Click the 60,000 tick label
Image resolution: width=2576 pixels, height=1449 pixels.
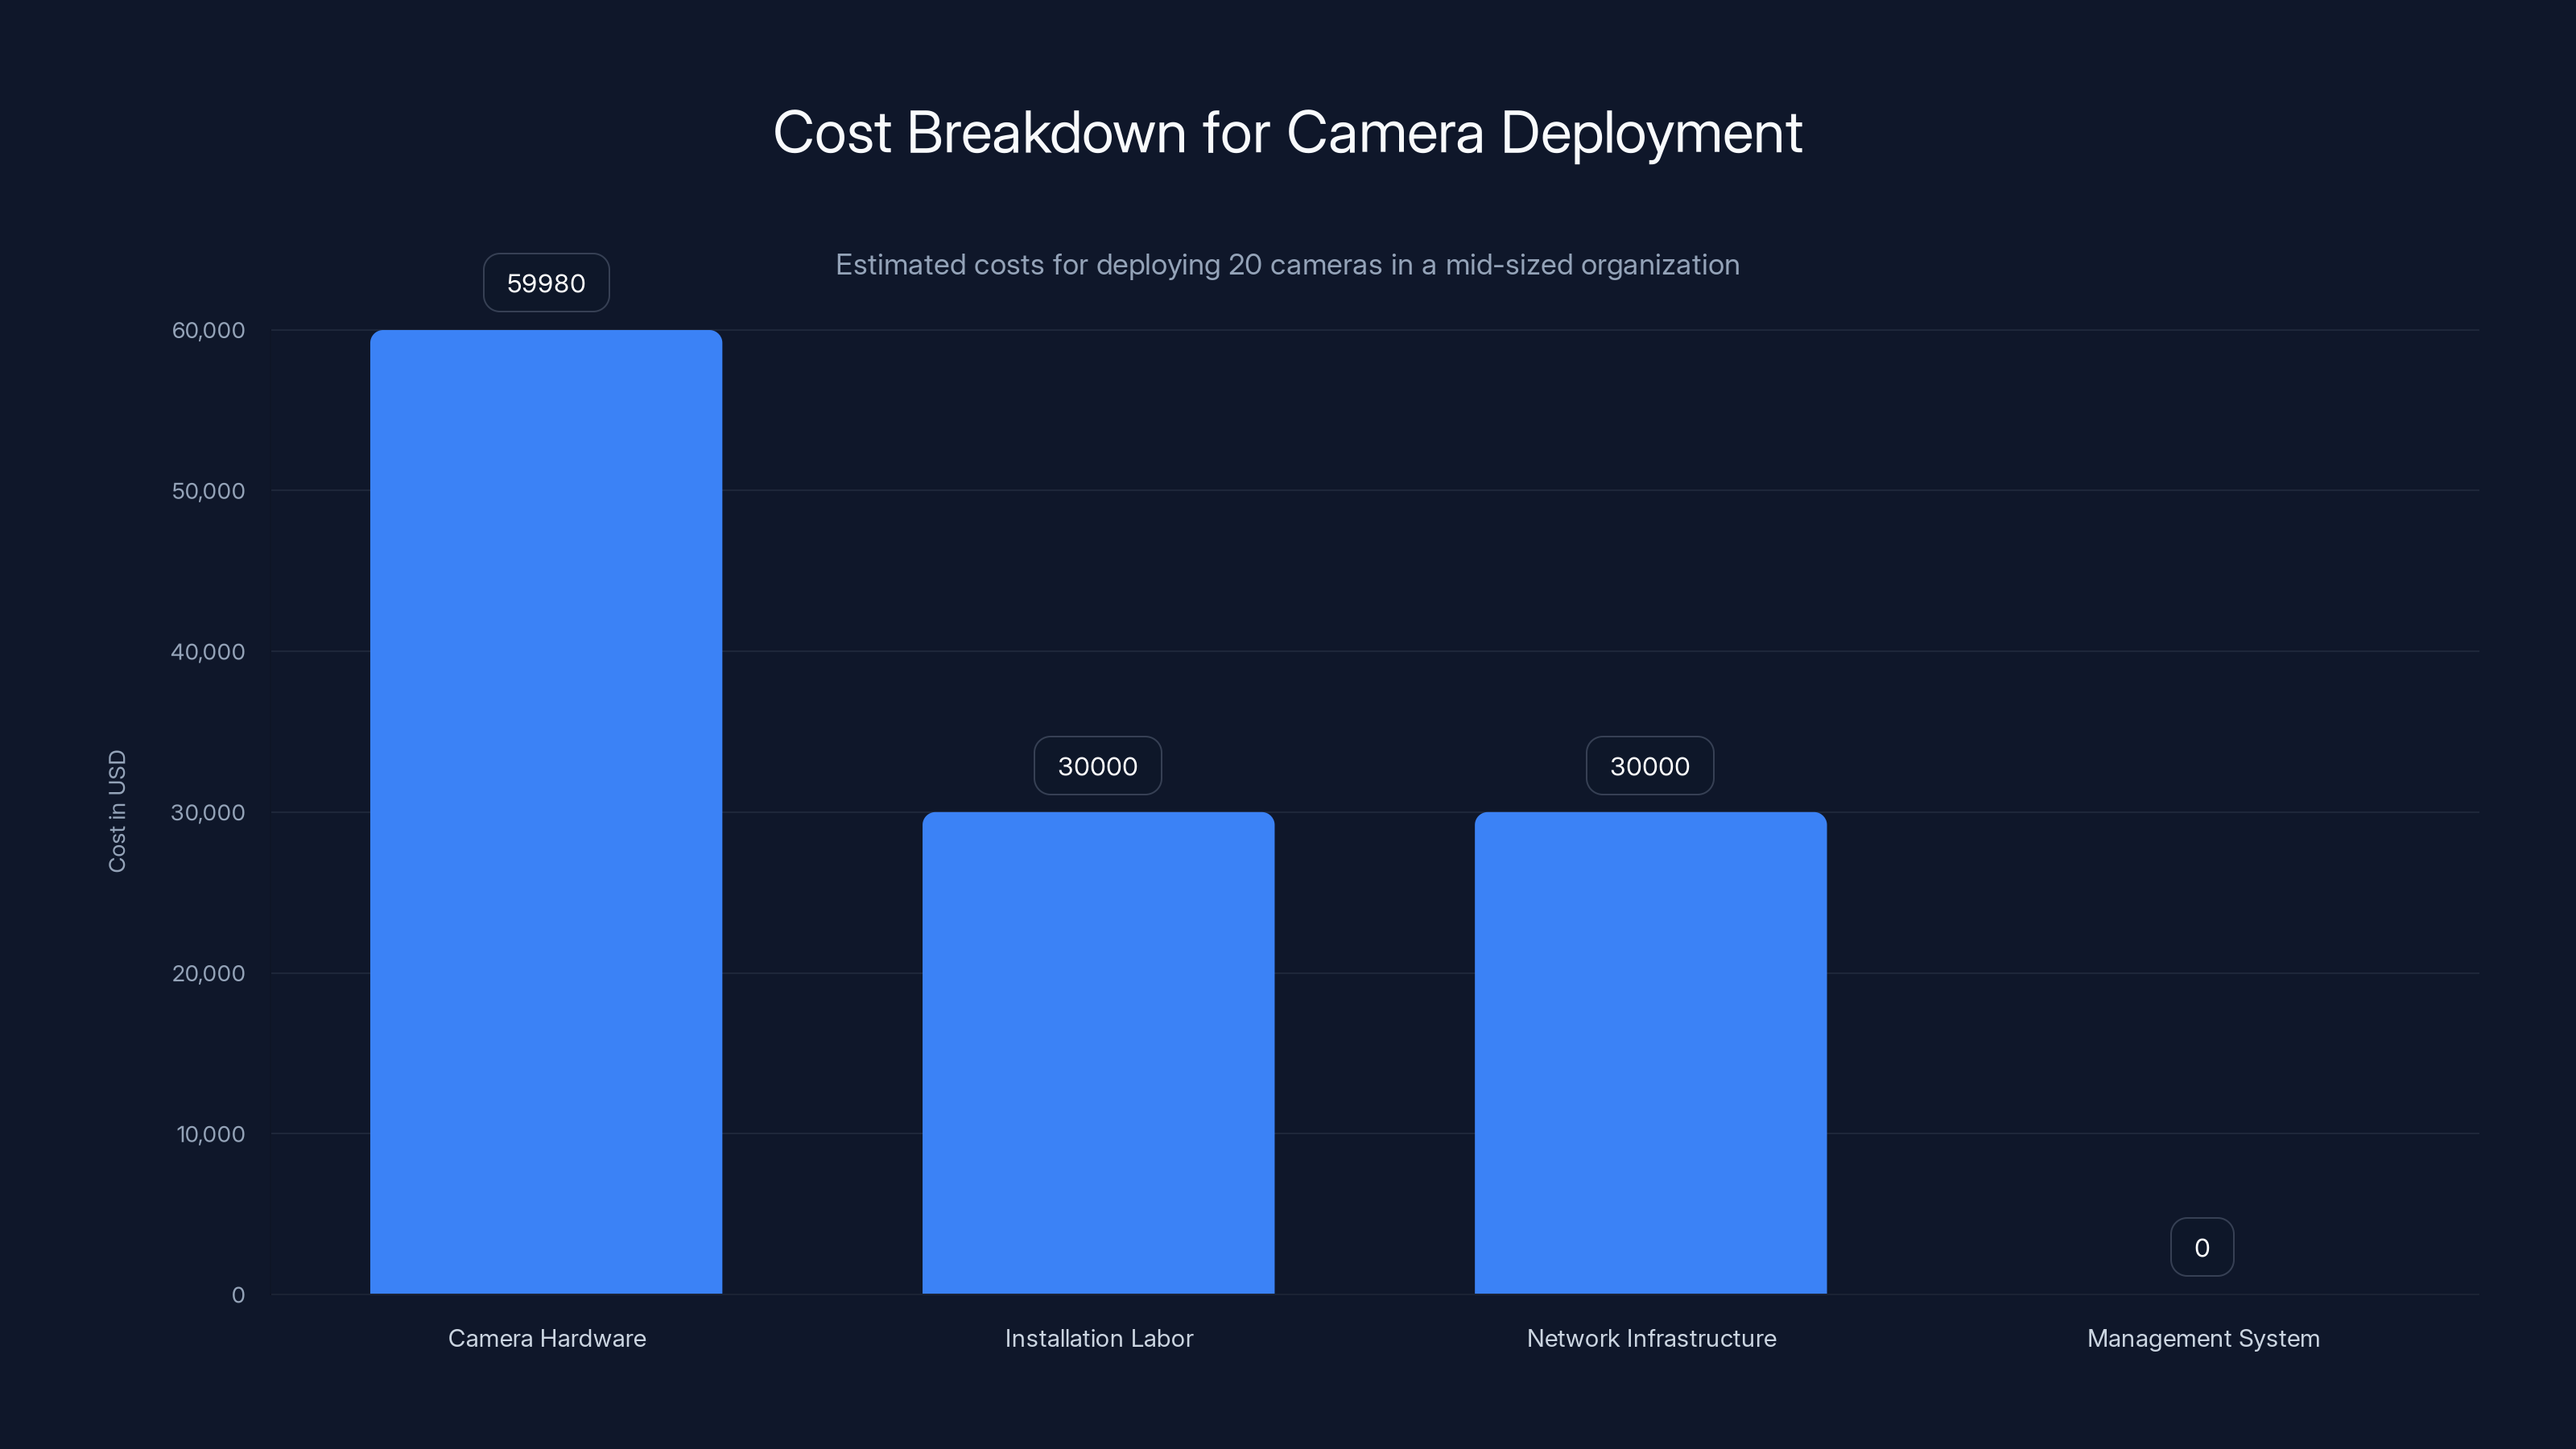click(207, 329)
